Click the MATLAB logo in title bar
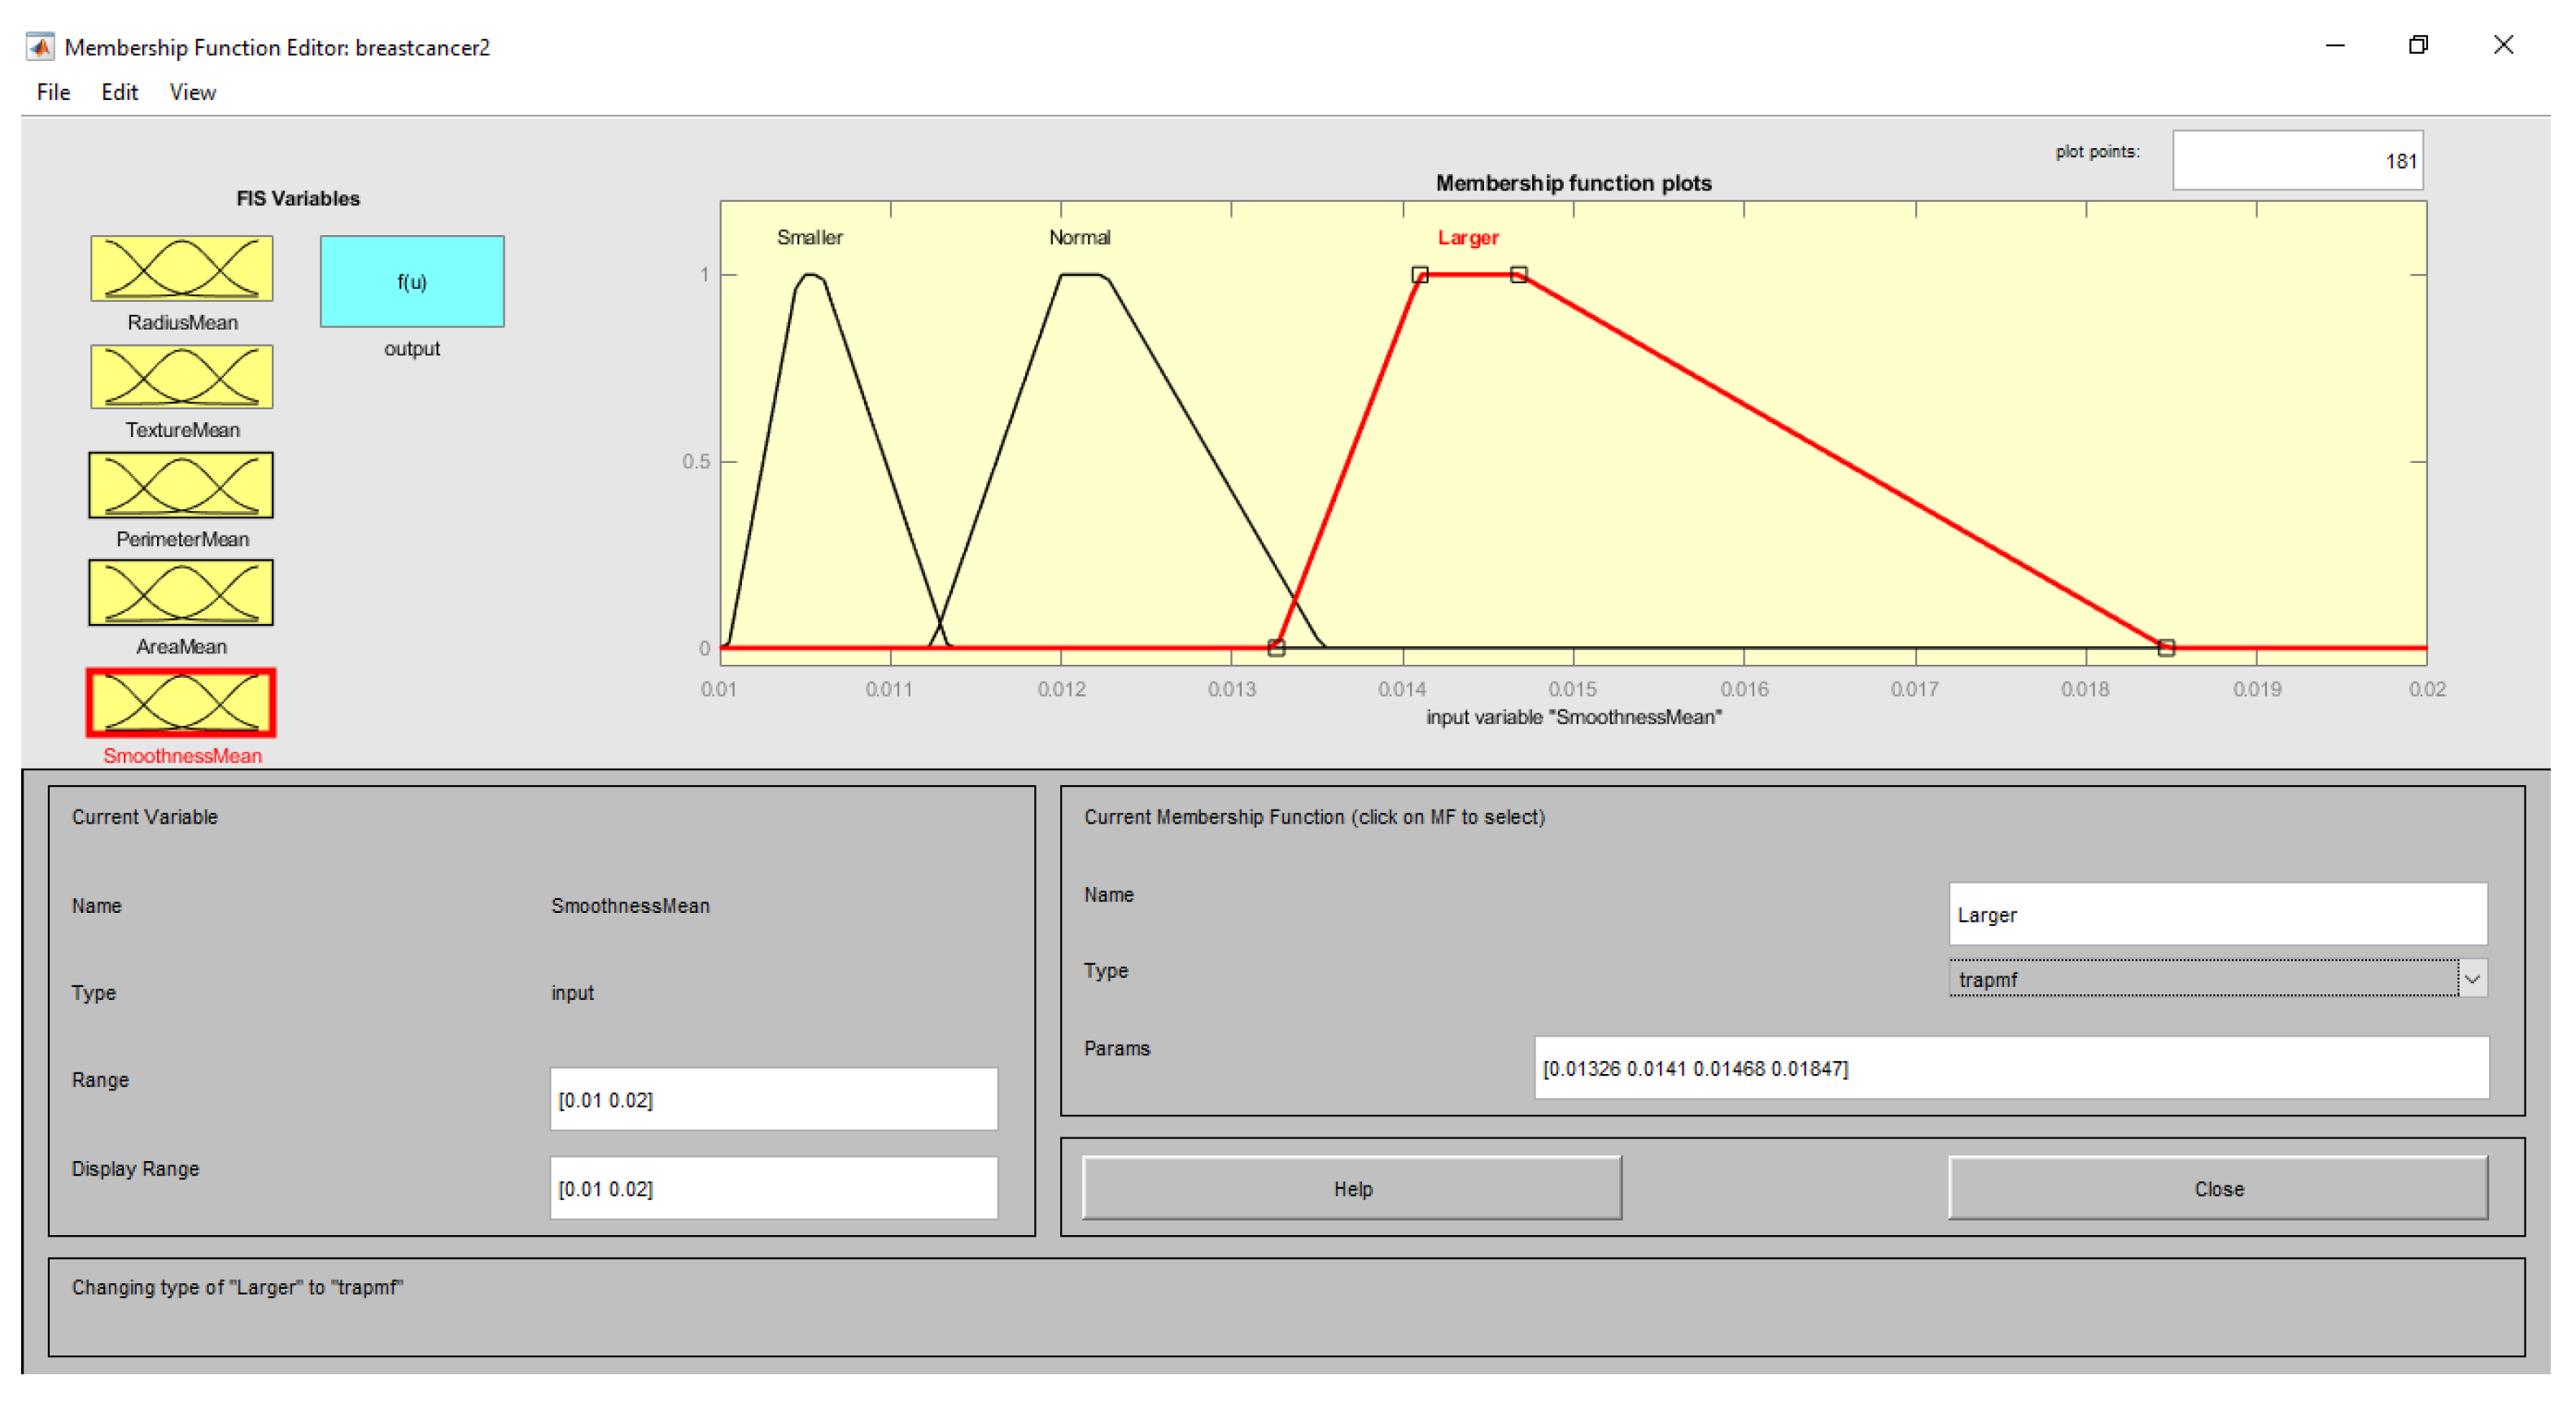Image resolution: width=2576 pixels, height=1406 pixels. point(40,47)
